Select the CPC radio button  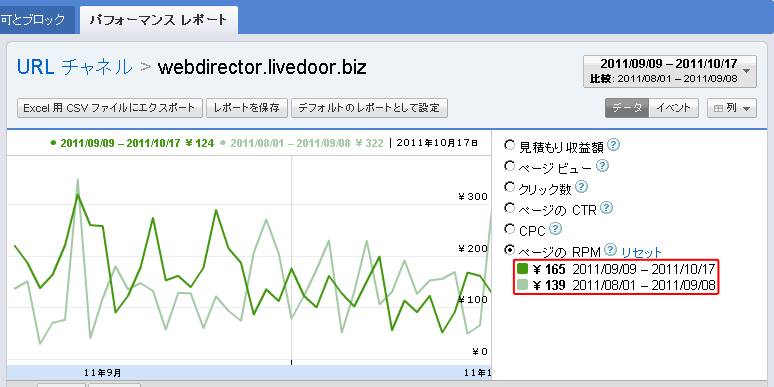point(509,229)
